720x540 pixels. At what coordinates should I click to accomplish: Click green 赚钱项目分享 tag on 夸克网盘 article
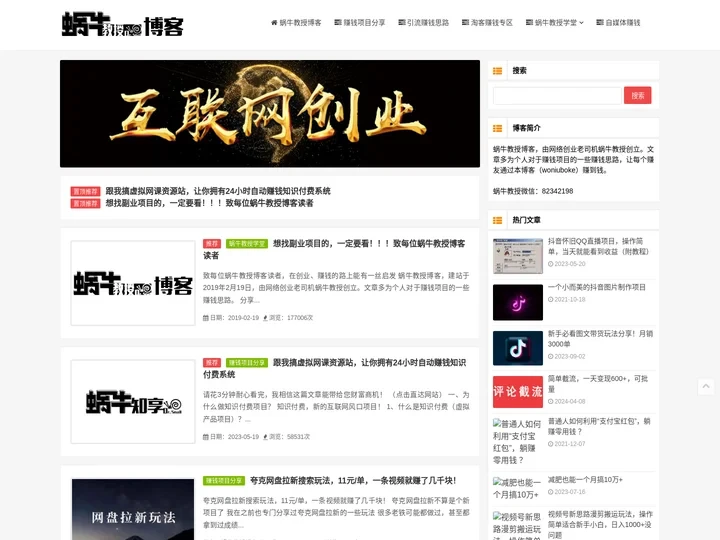224,481
